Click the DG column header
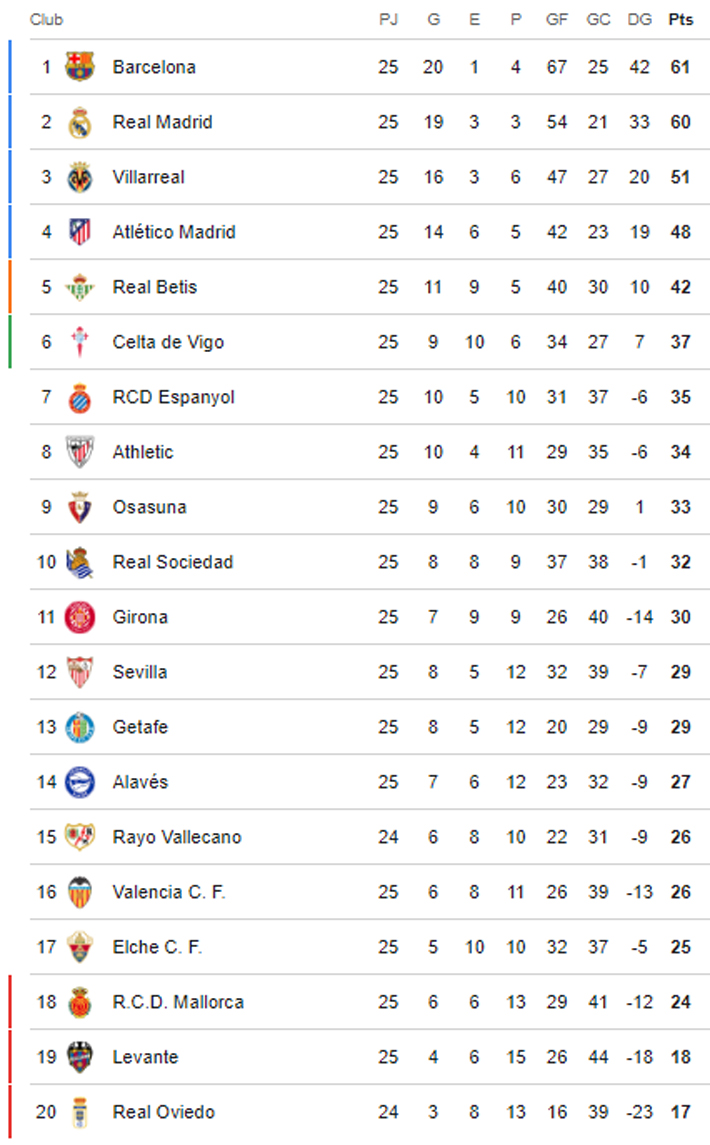710x1145 pixels. (x=639, y=20)
